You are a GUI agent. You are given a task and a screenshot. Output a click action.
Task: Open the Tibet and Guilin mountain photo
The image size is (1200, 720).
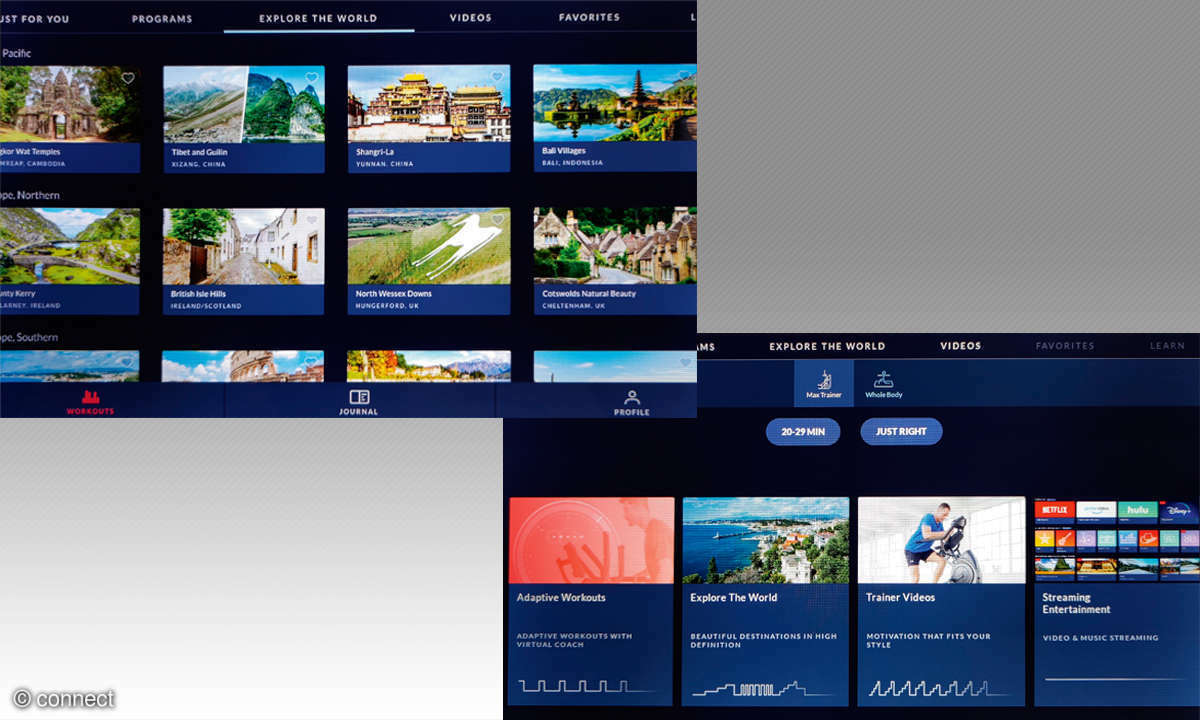pyautogui.click(x=244, y=104)
